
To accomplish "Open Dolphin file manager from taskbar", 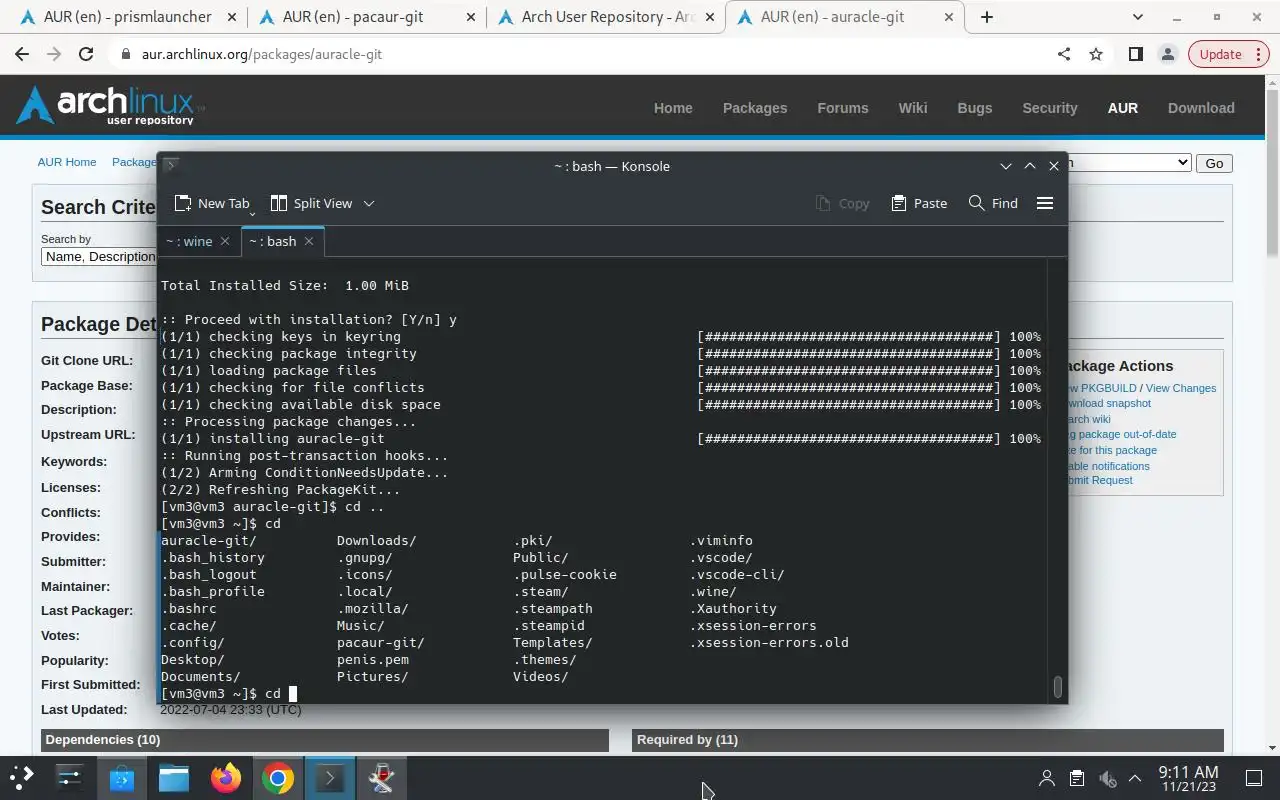I will pyautogui.click(x=173, y=777).
